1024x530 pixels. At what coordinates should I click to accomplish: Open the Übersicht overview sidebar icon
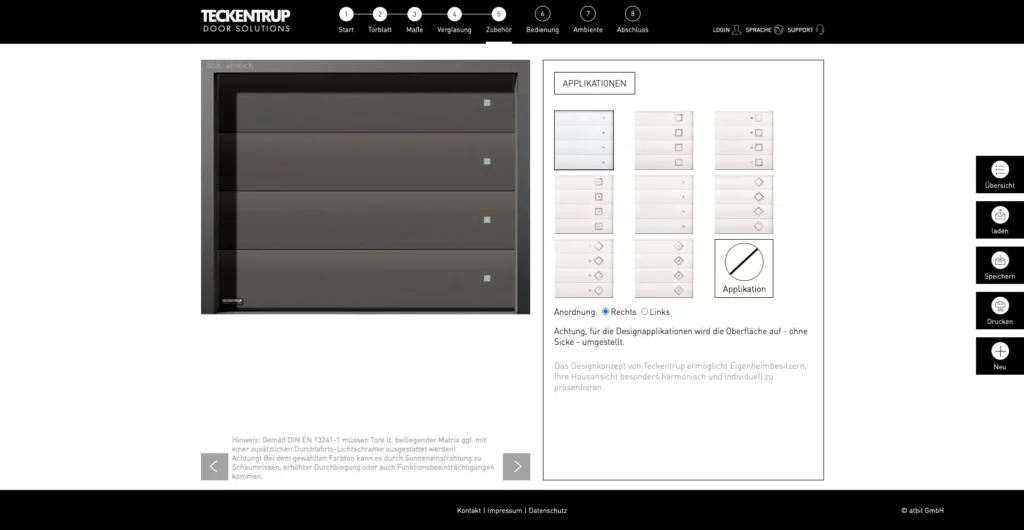click(999, 170)
